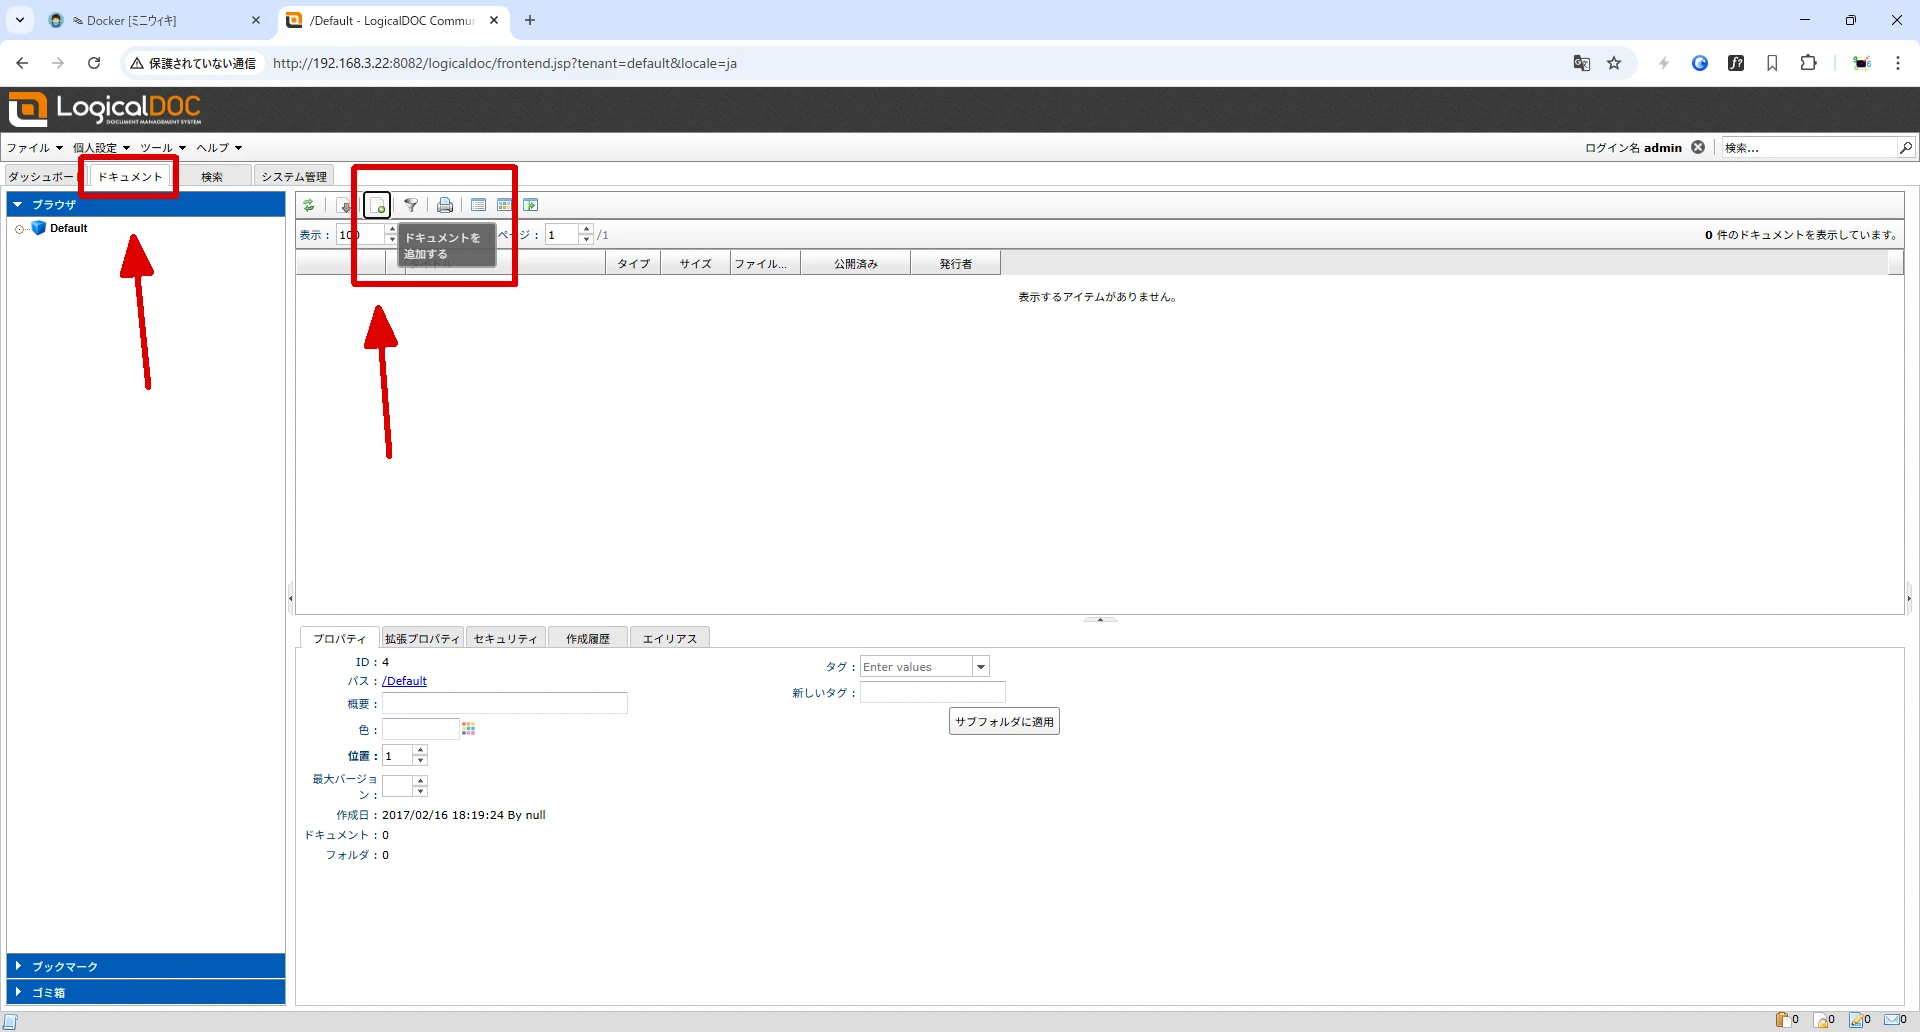Collapse the left panel splitter arrow
1920x1032 pixels.
(290, 599)
